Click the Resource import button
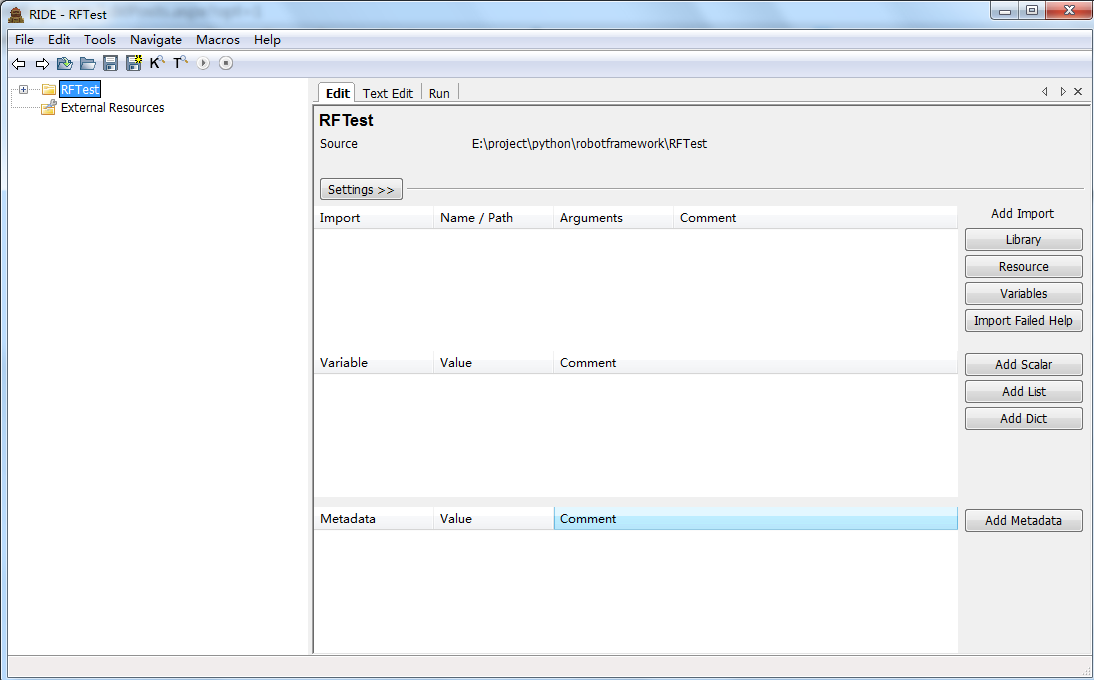The height and width of the screenshot is (680, 1094). (x=1024, y=266)
